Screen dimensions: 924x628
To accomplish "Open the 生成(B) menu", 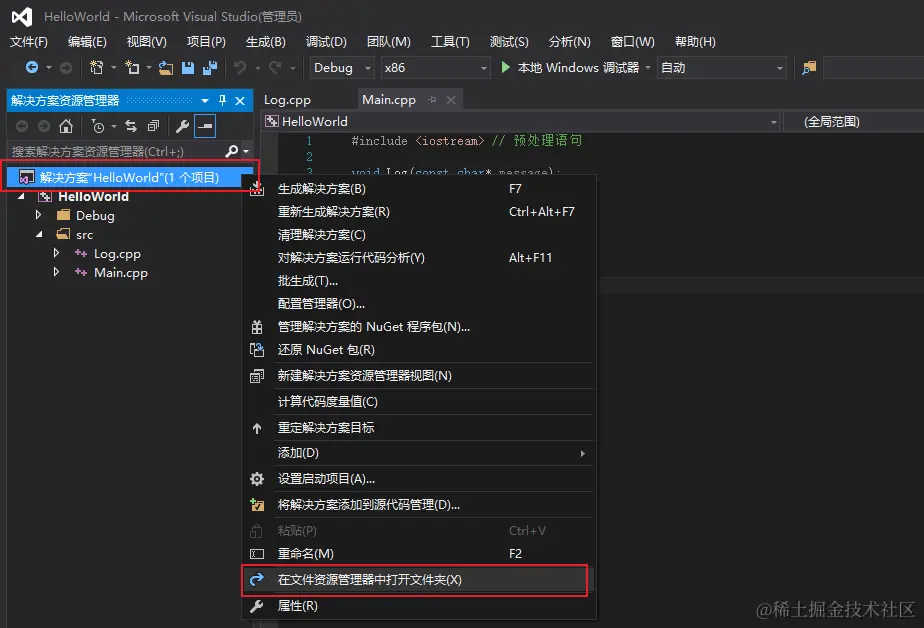I will click(x=266, y=42).
